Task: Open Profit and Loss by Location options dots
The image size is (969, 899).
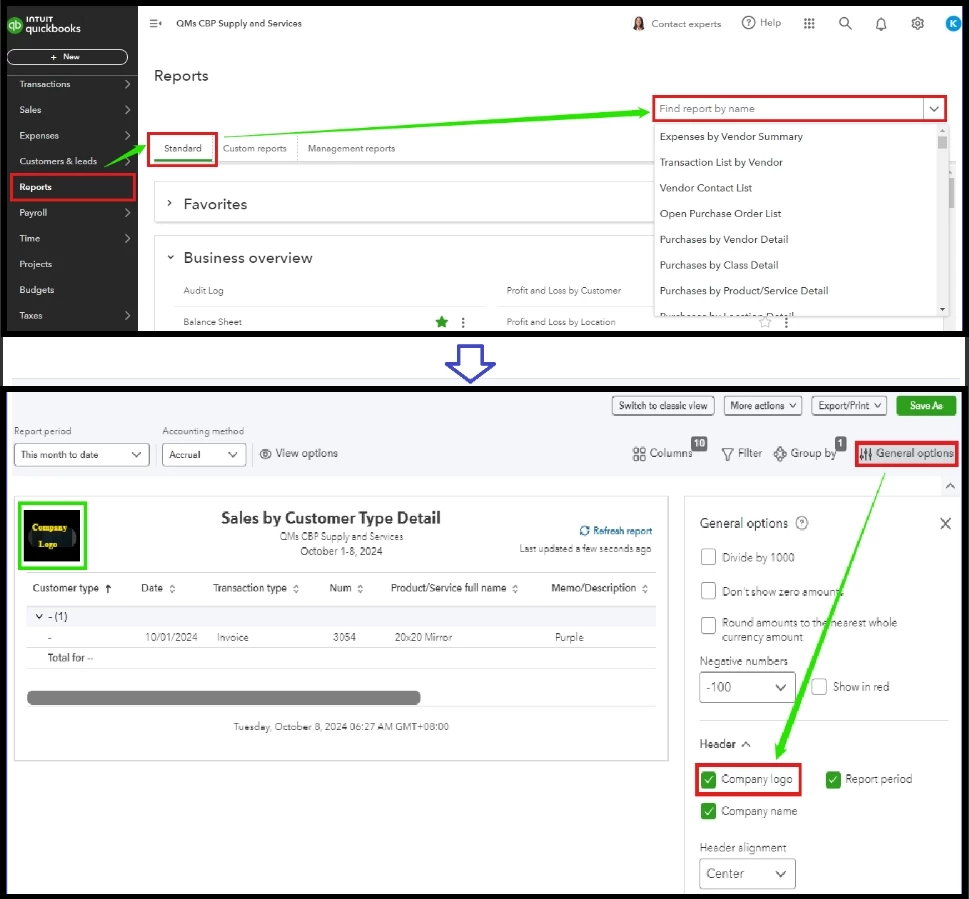Action: coord(786,322)
